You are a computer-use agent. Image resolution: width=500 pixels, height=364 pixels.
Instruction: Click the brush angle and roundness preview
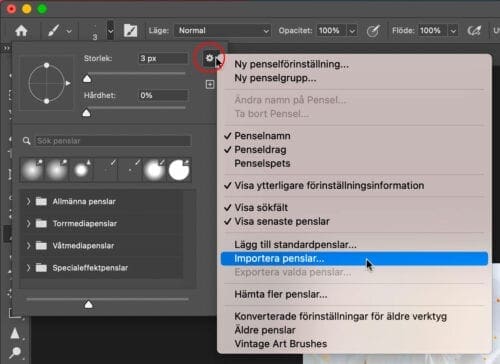[47, 83]
